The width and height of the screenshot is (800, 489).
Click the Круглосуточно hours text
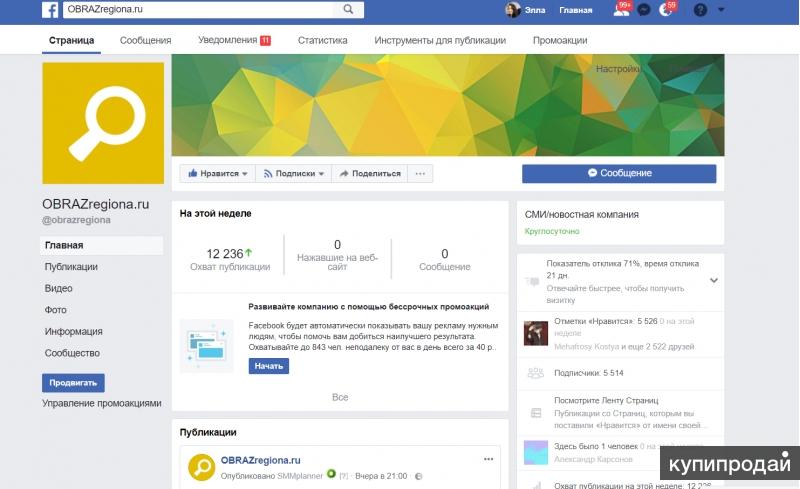[x=552, y=231]
